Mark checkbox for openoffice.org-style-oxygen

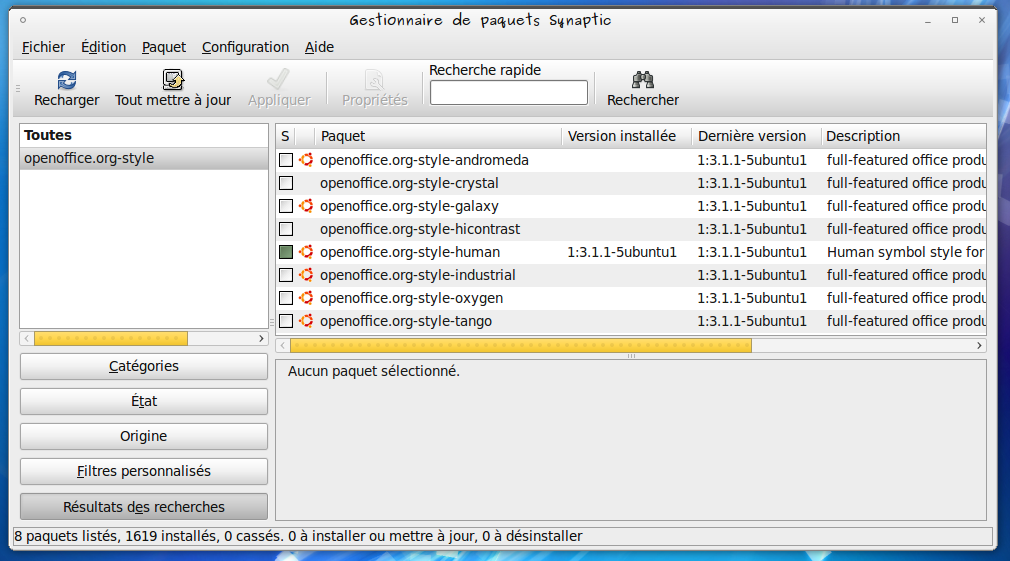286,298
